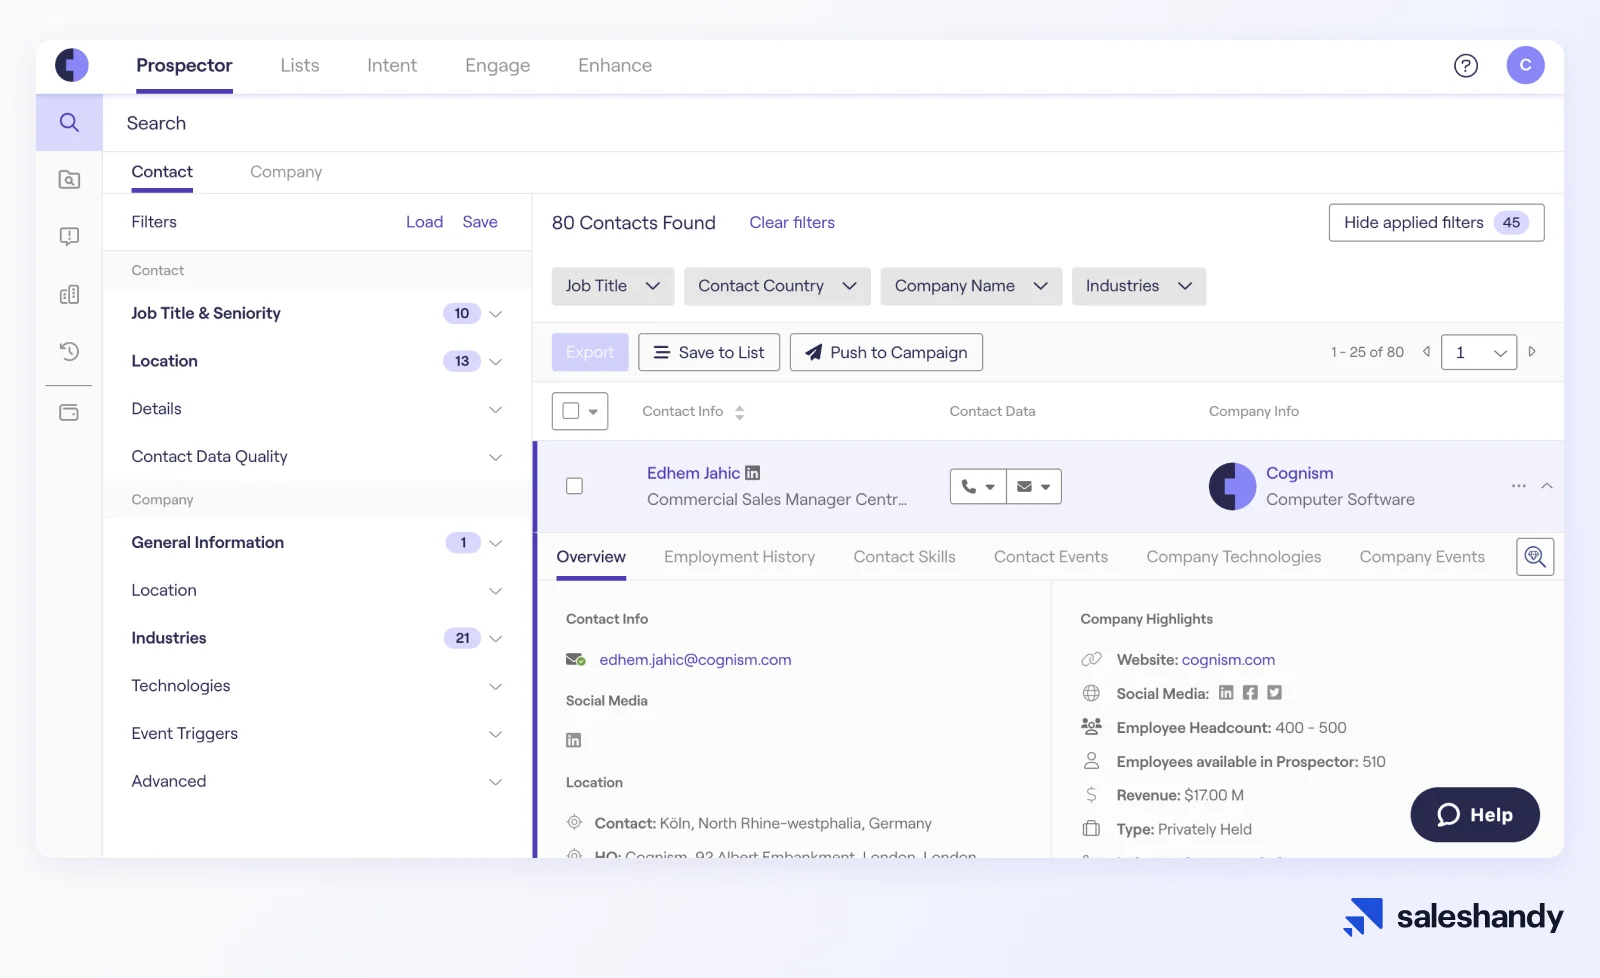Open Cognism company Facebook icon
1600x978 pixels.
tap(1250, 692)
